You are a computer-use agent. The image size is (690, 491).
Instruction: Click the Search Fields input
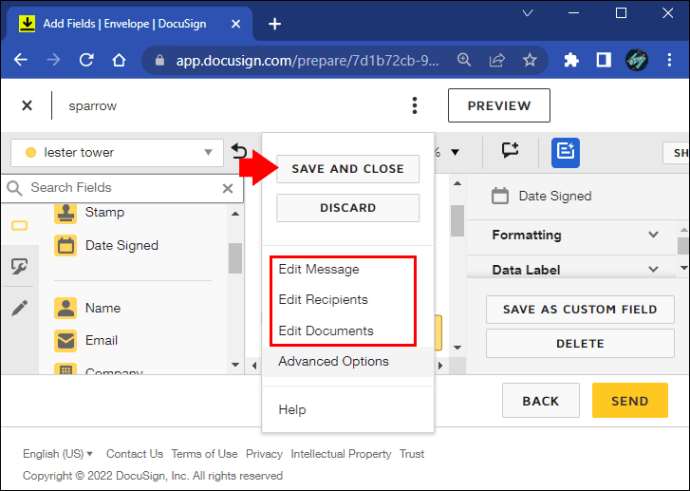122,188
